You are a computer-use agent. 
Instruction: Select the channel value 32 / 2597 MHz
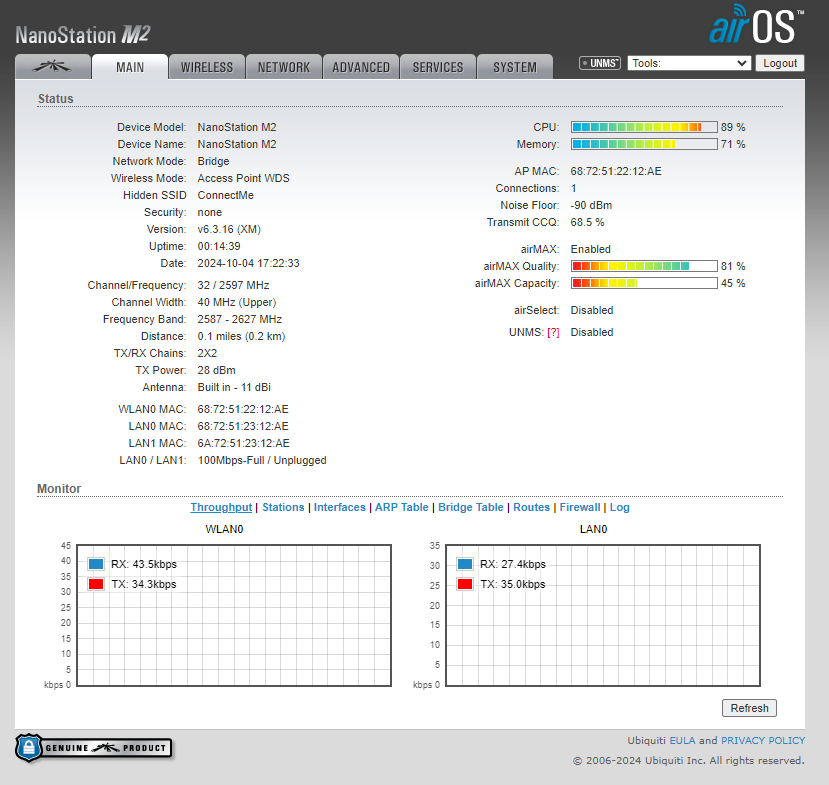(233, 285)
